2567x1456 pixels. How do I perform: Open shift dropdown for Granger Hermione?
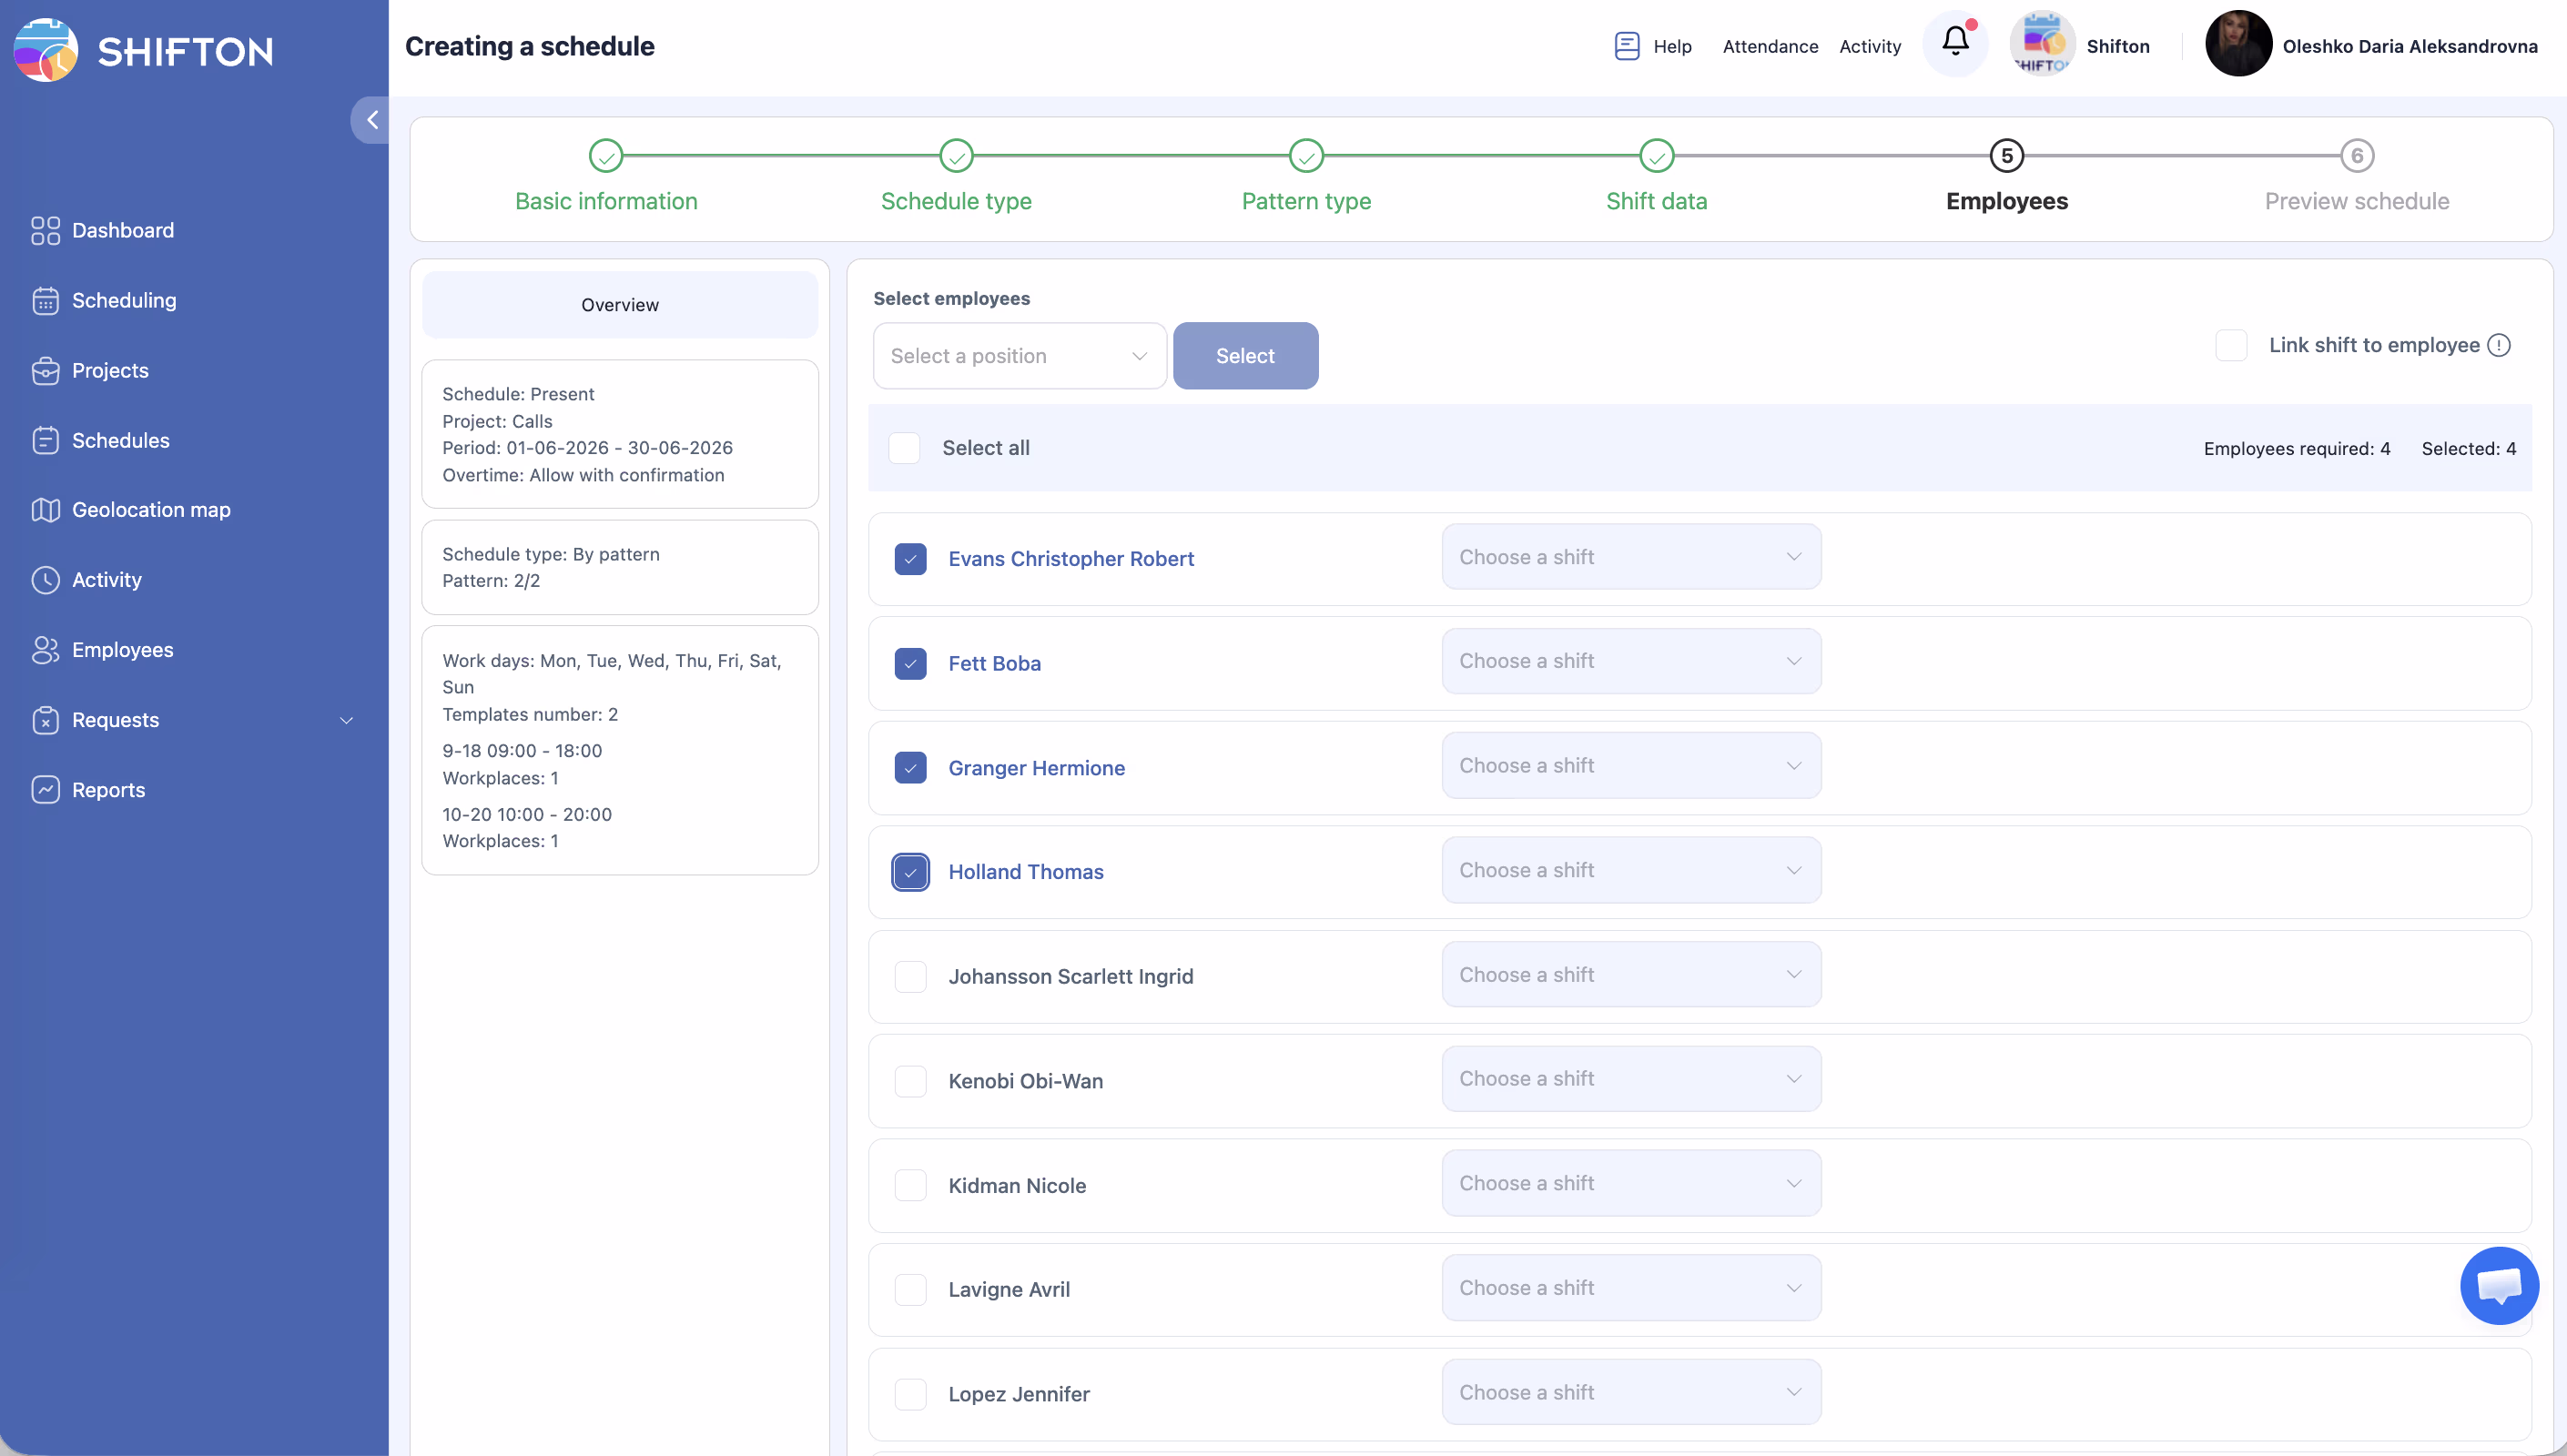coord(1630,766)
